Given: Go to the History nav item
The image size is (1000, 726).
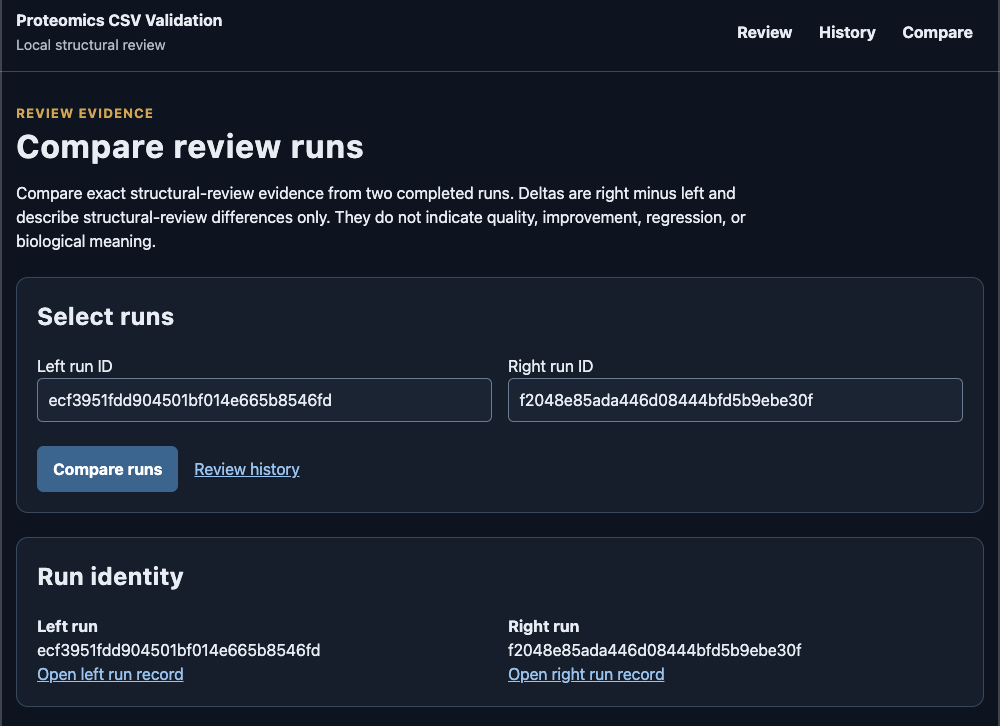Looking at the screenshot, I should point(847,33).
